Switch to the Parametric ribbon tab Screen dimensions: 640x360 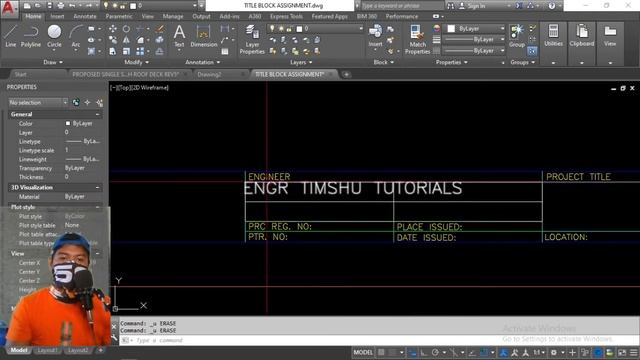tap(119, 16)
